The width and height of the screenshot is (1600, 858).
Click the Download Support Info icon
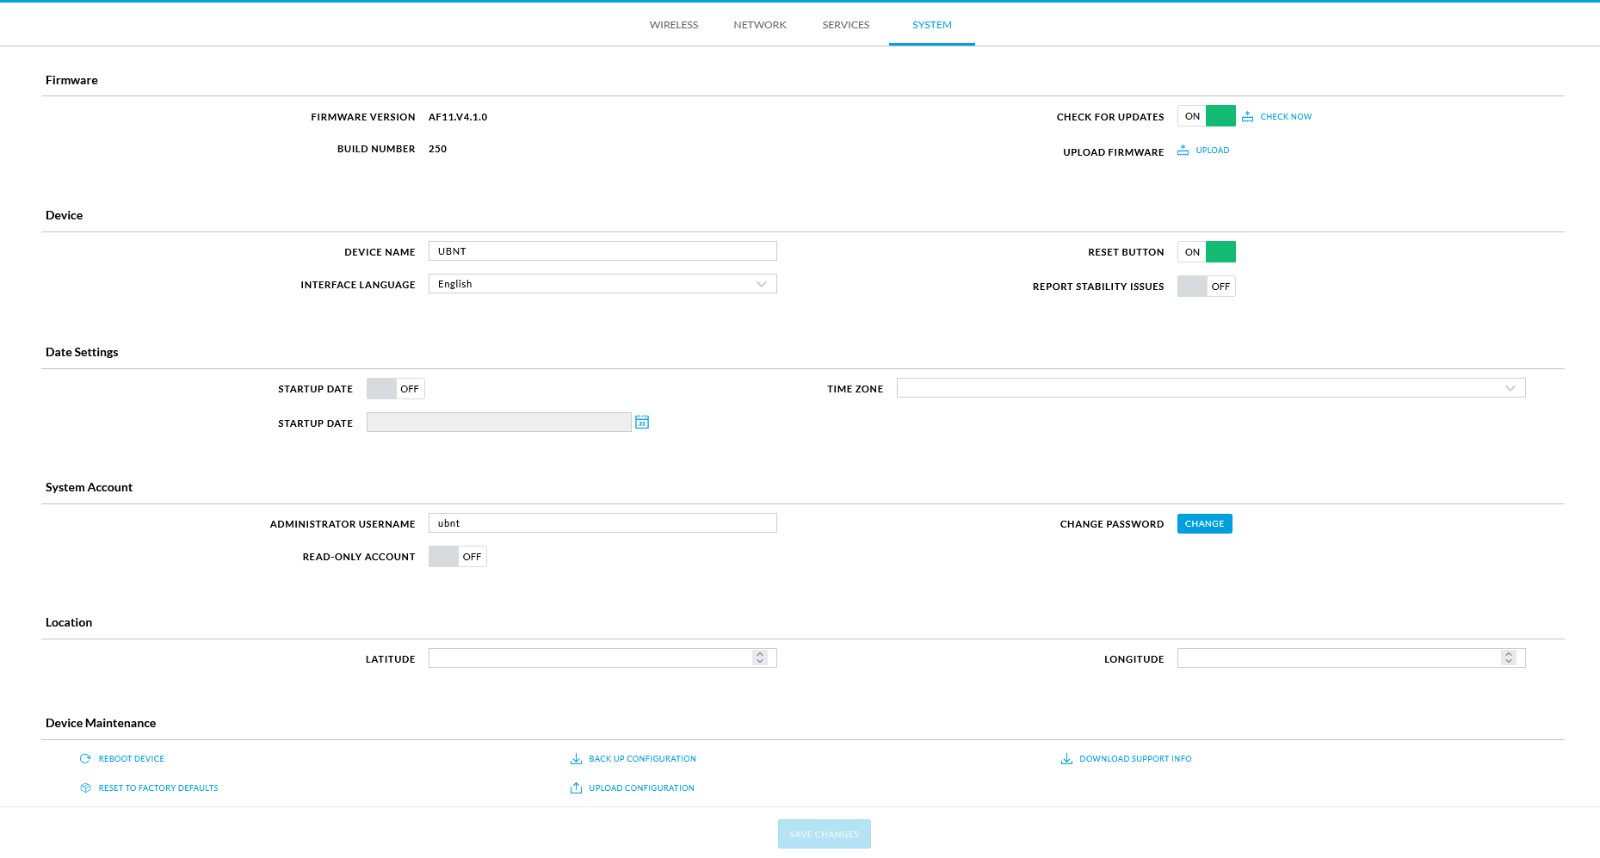pyautogui.click(x=1066, y=759)
